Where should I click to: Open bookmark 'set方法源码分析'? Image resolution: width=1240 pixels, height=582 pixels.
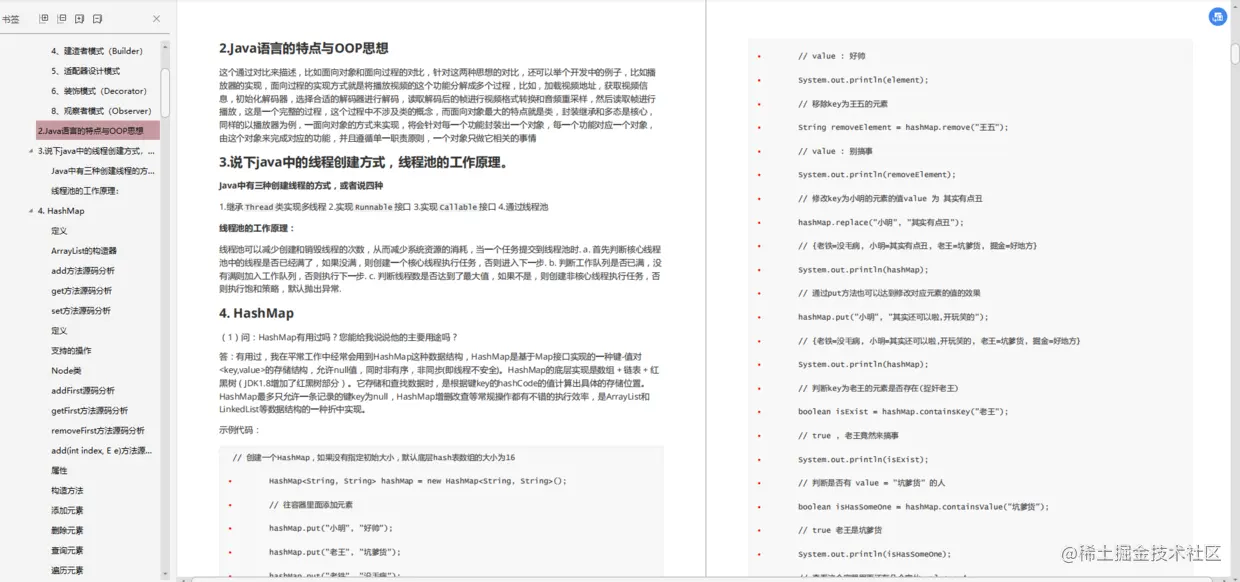82,311
